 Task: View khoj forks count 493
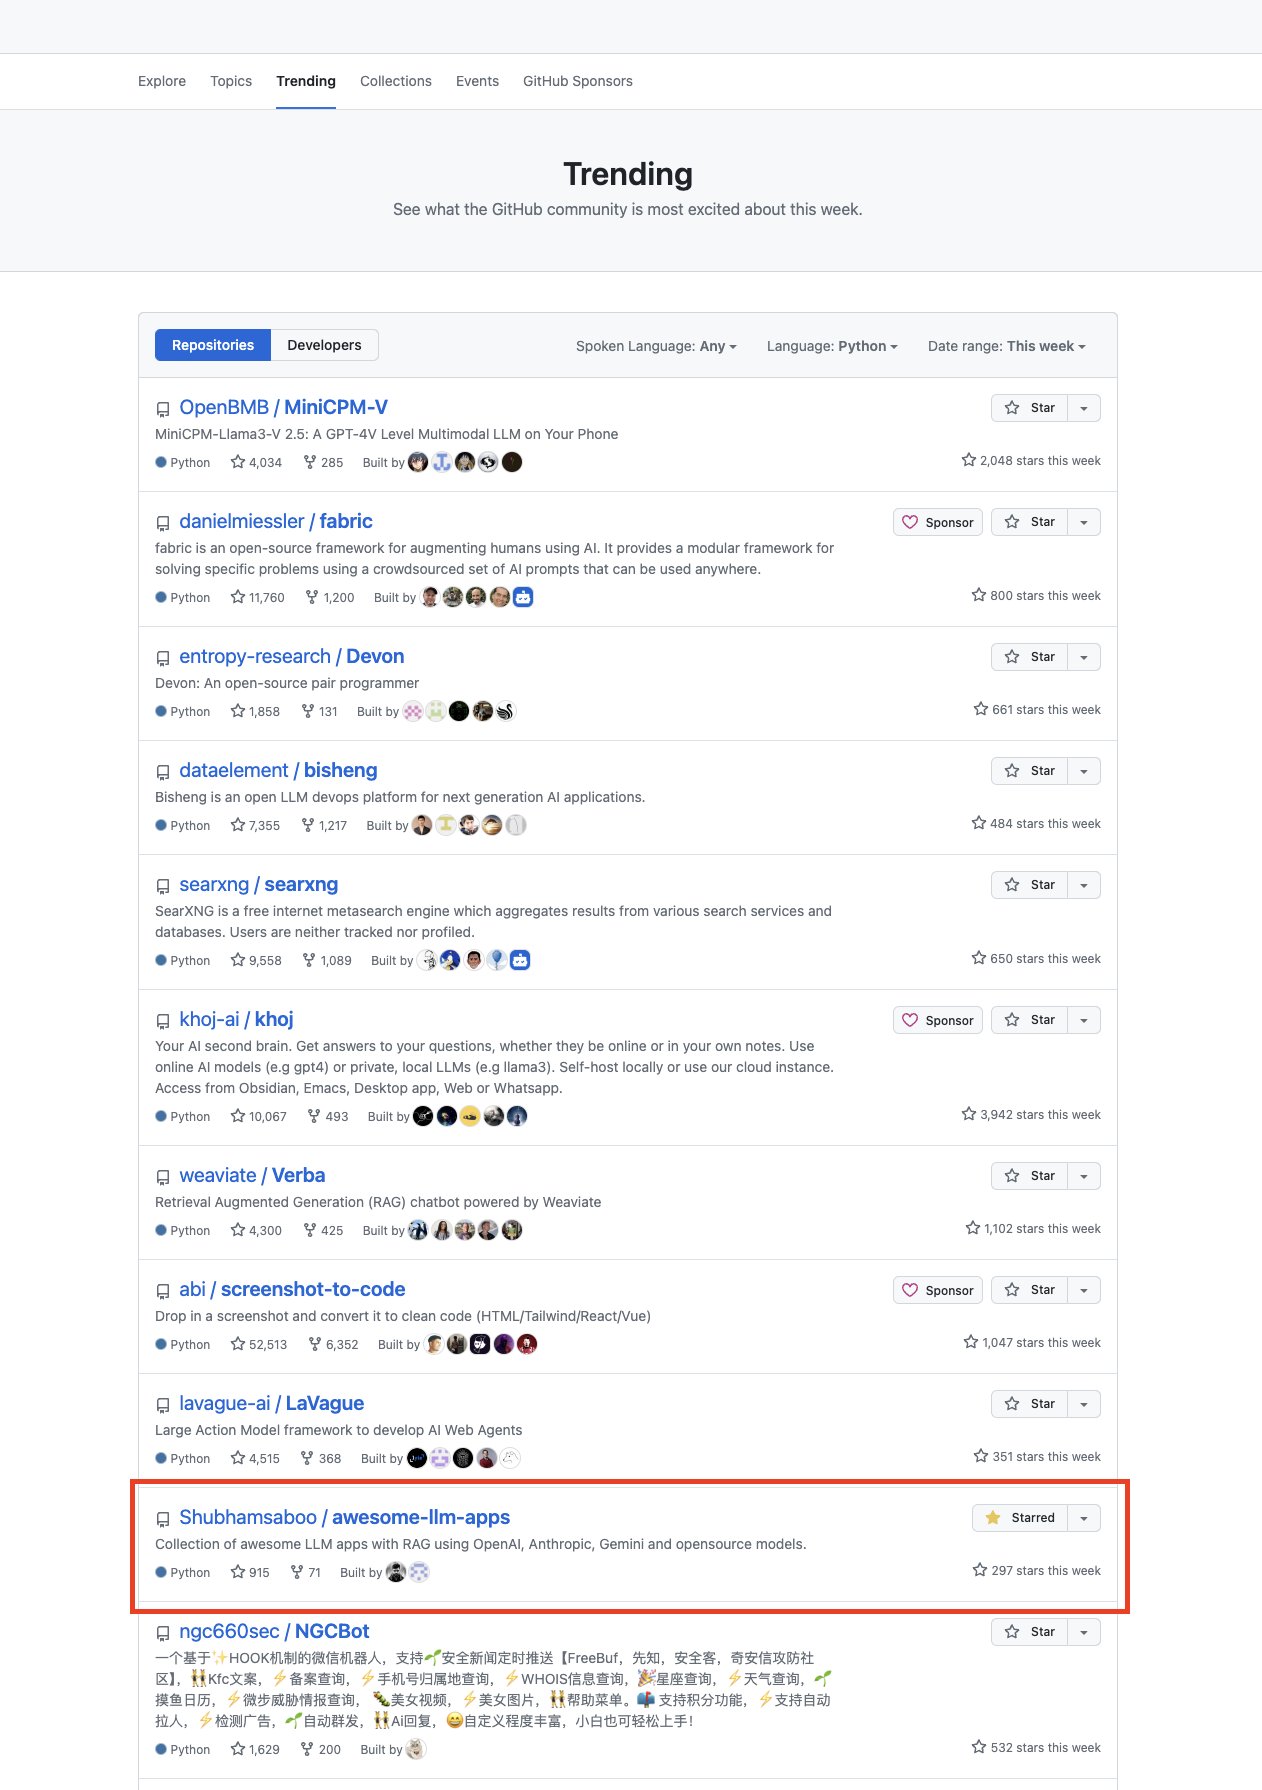click(x=328, y=1116)
